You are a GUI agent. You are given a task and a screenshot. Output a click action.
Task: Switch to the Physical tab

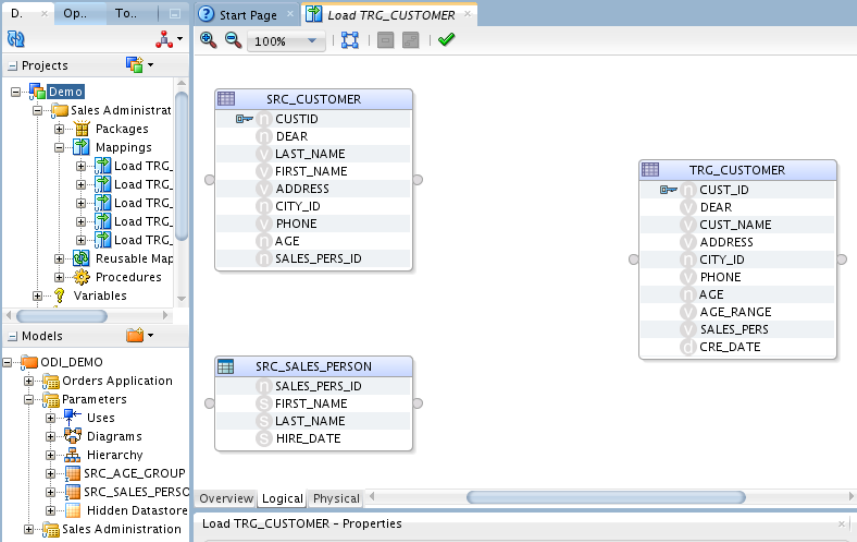coord(336,498)
